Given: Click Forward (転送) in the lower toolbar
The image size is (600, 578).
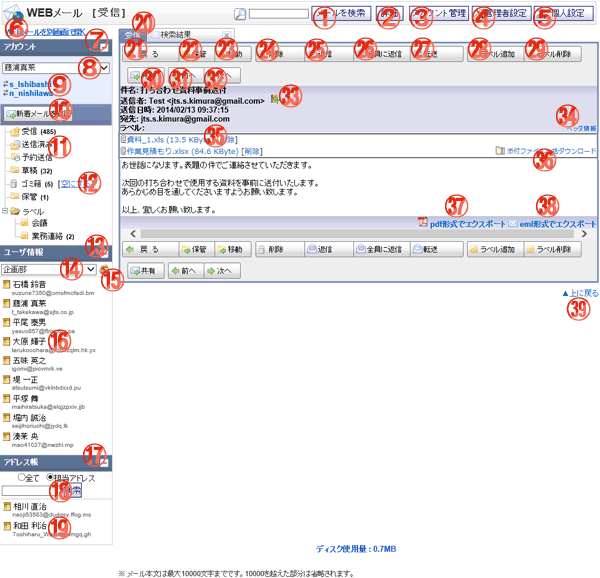Looking at the screenshot, I should tap(437, 249).
